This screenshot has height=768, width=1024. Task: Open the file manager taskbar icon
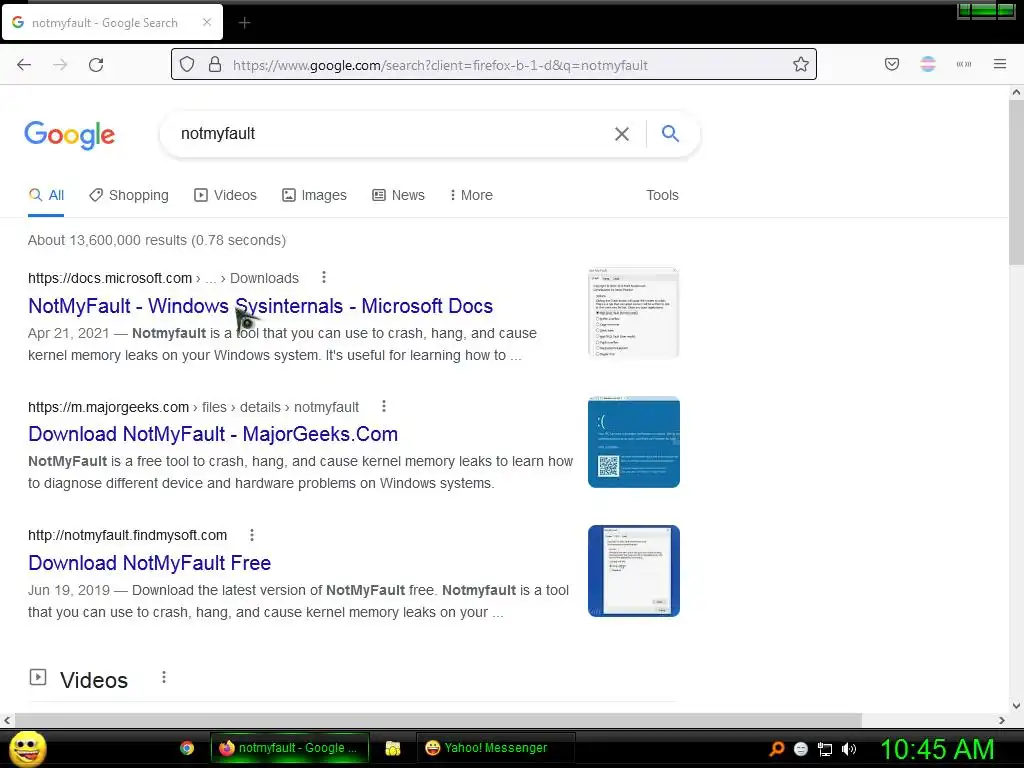tap(392, 748)
